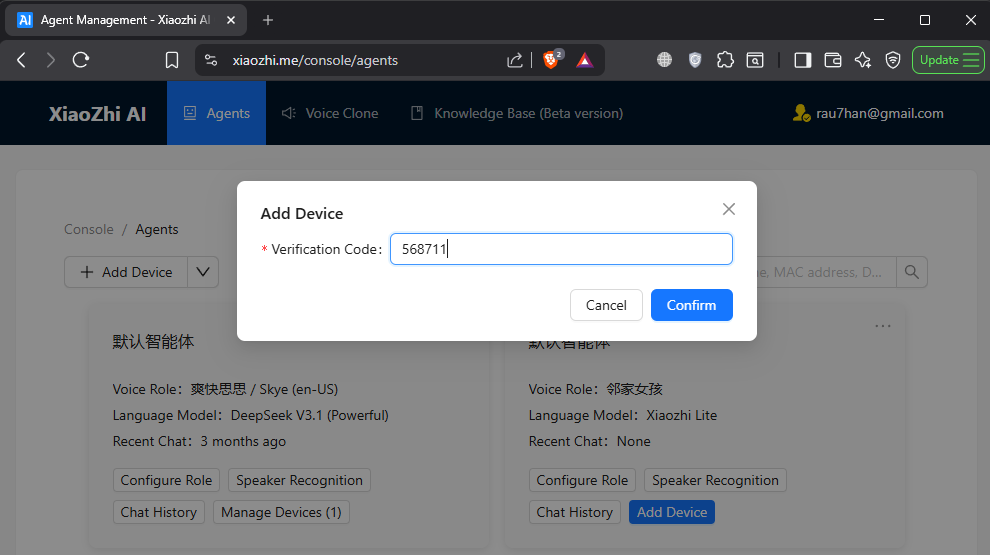
Task: Open Brave Rewards triangle icon
Action: coord(585,60)
